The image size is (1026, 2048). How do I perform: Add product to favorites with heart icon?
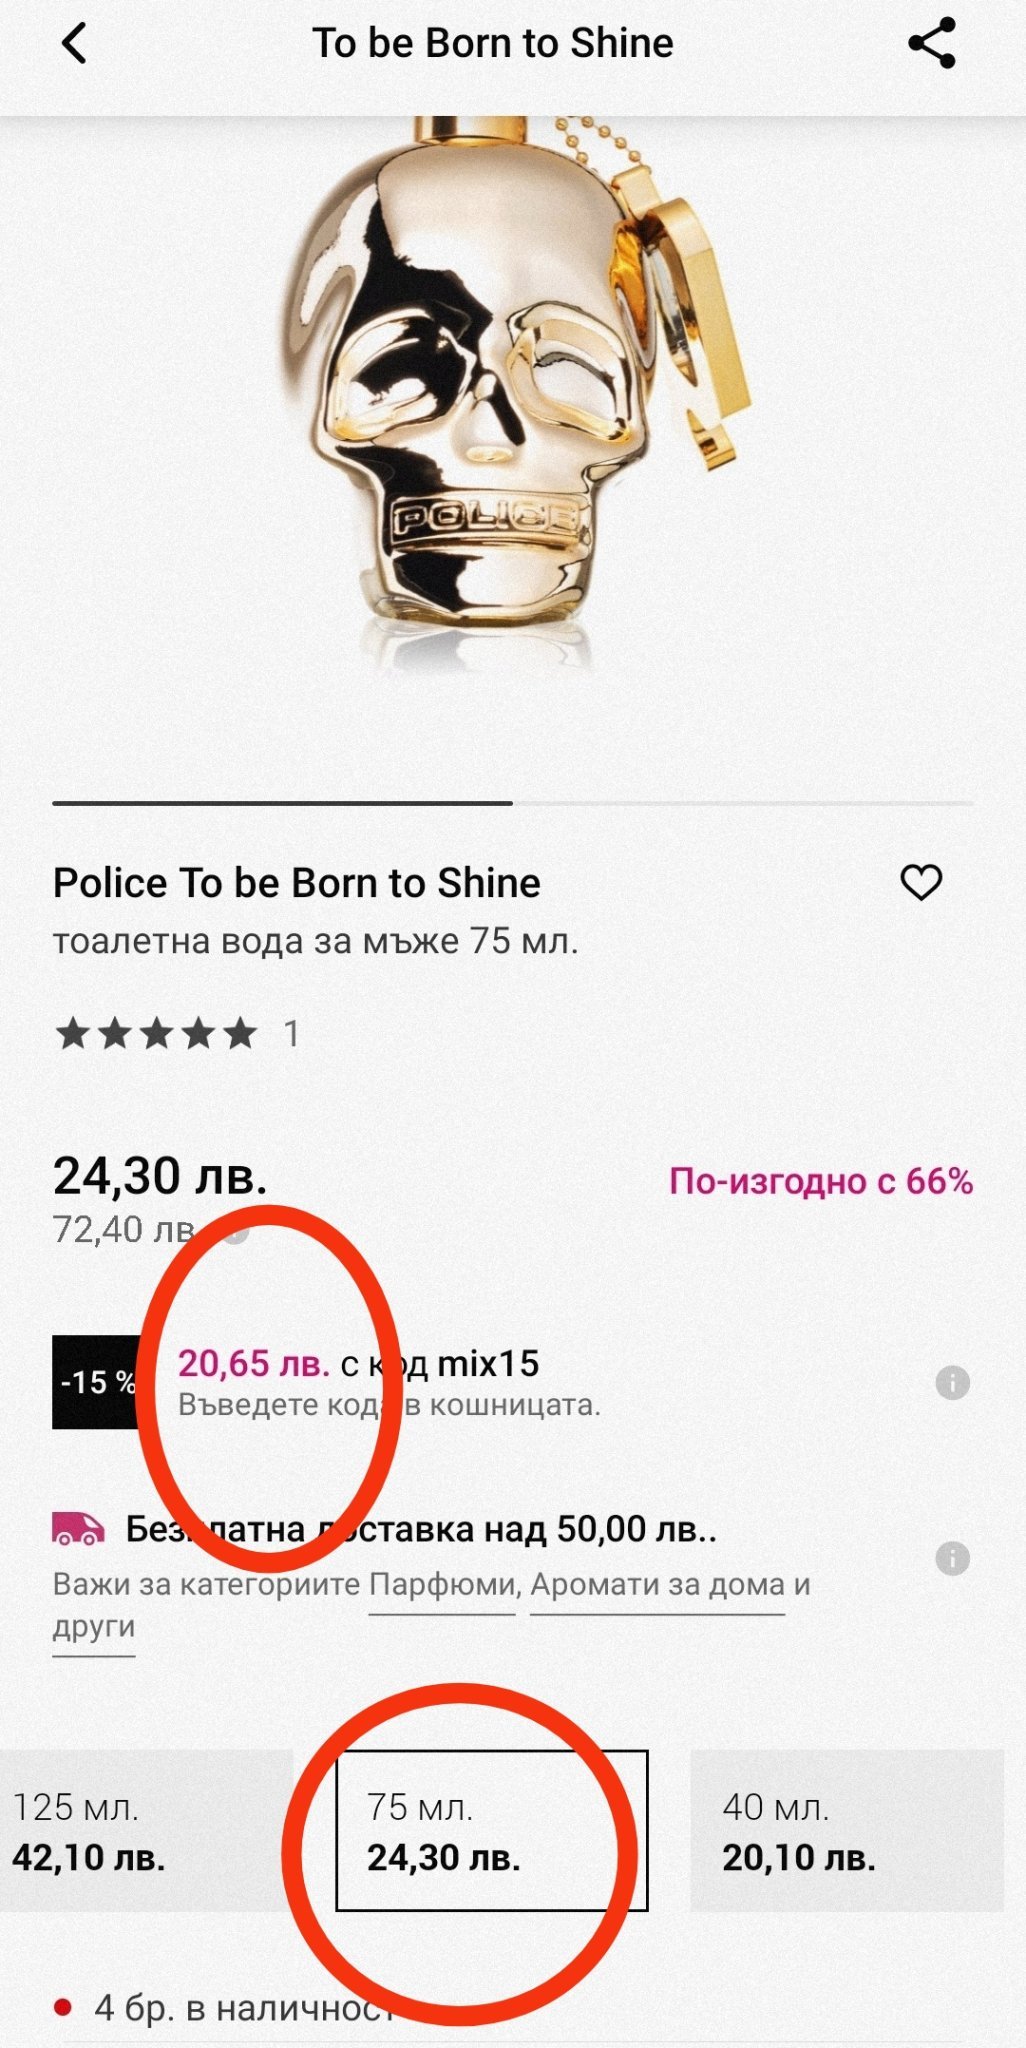(x=921, y=882)
